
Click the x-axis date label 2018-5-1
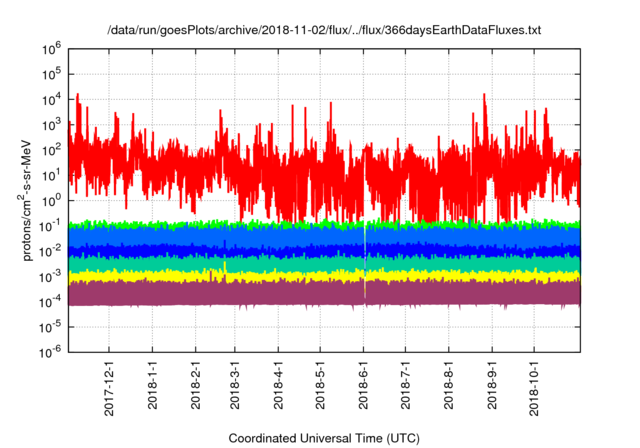tap(320, 384)
